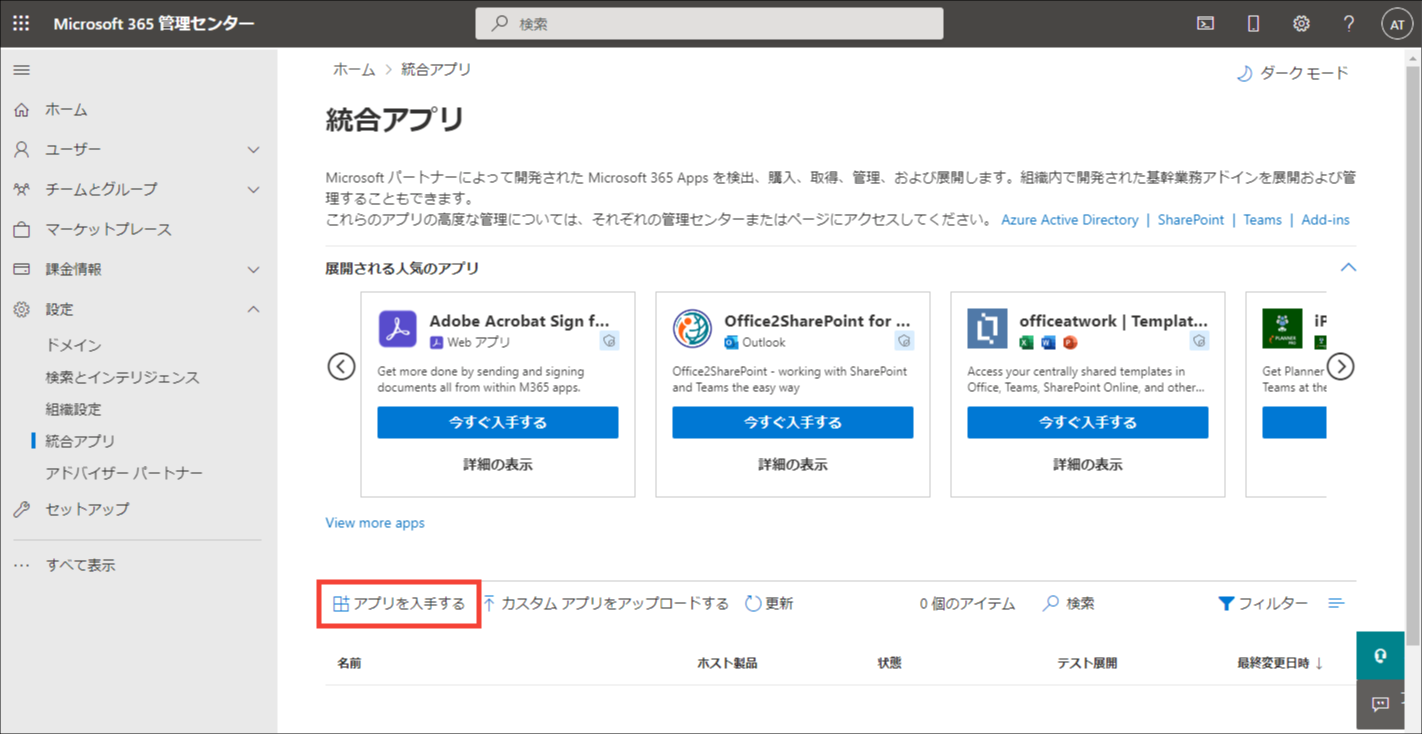Click アプリを入手する button
Image resolution: width=1422 pixels, height=734 pixels.
[x=399, y=604]
